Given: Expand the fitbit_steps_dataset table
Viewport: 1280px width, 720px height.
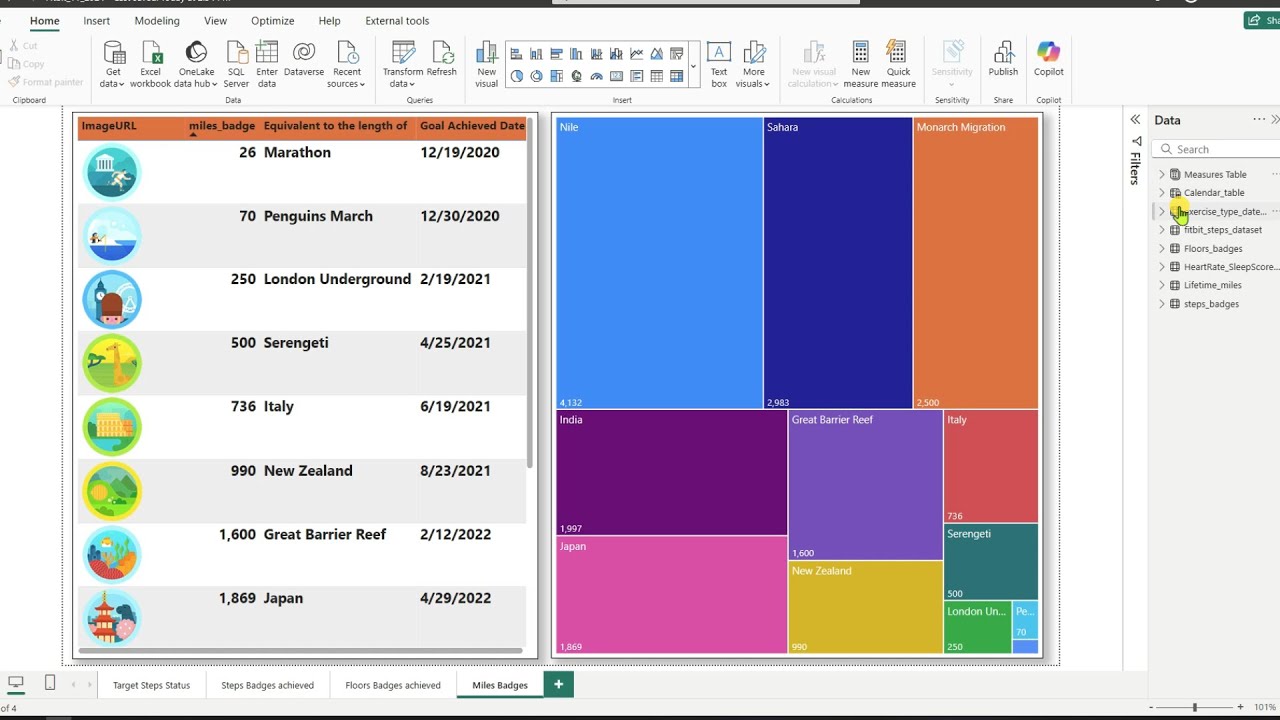Looking at the screenshot, I should point(1162,230).
